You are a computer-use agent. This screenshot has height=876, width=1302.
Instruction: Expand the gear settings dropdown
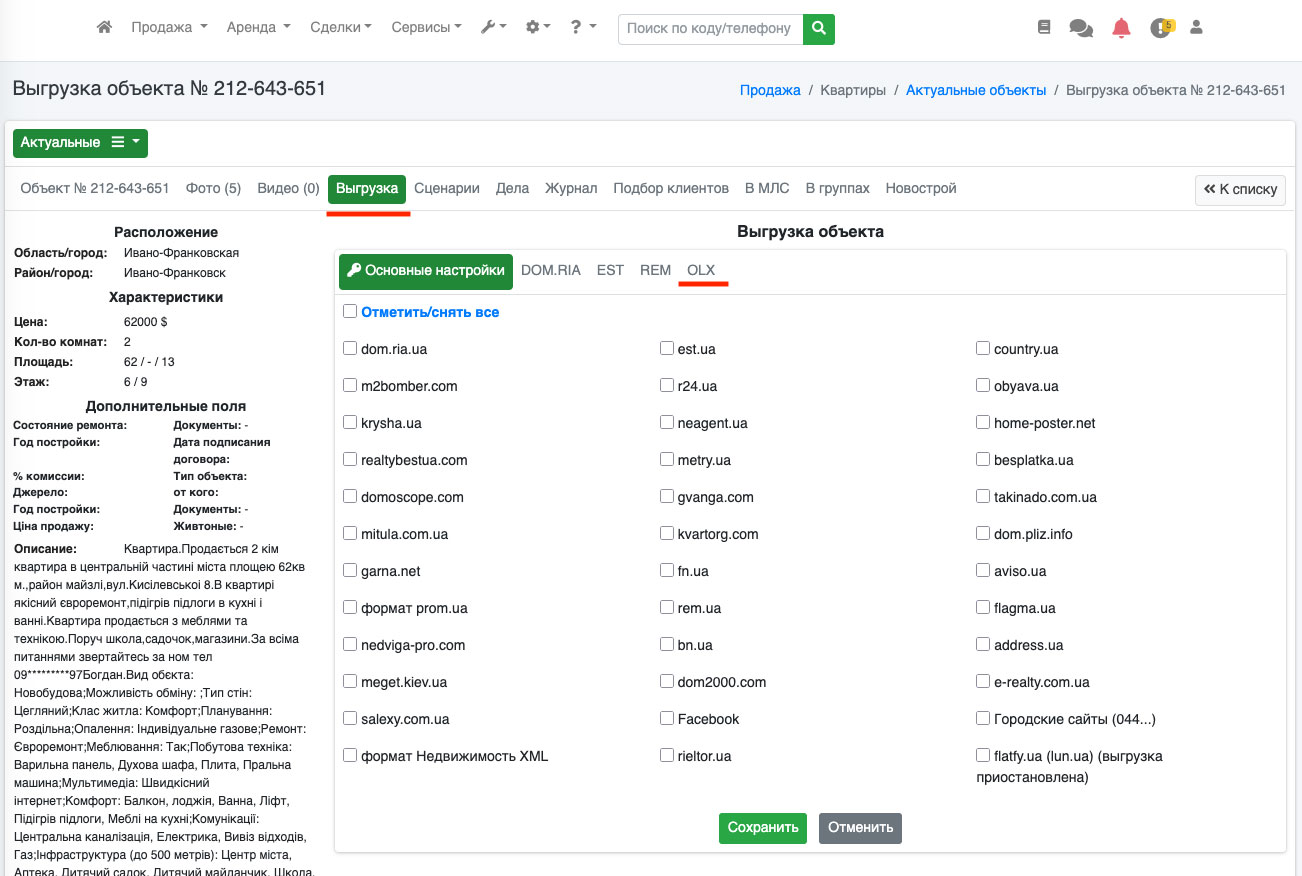538,28
